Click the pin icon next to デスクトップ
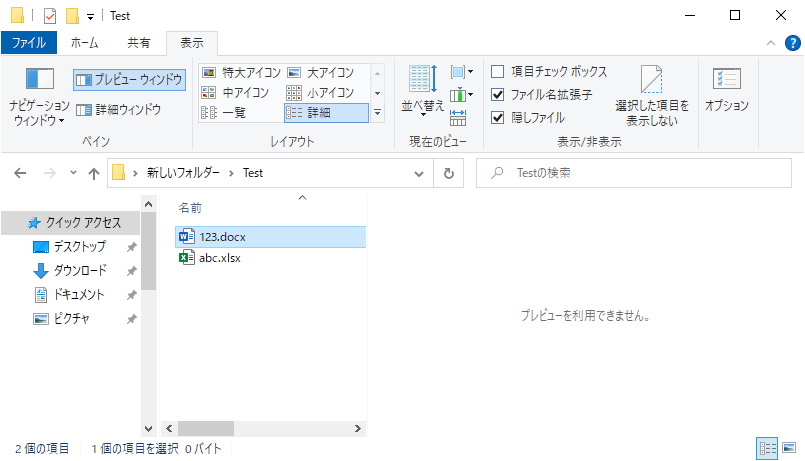The image size is (805, 461). point(131,247)
